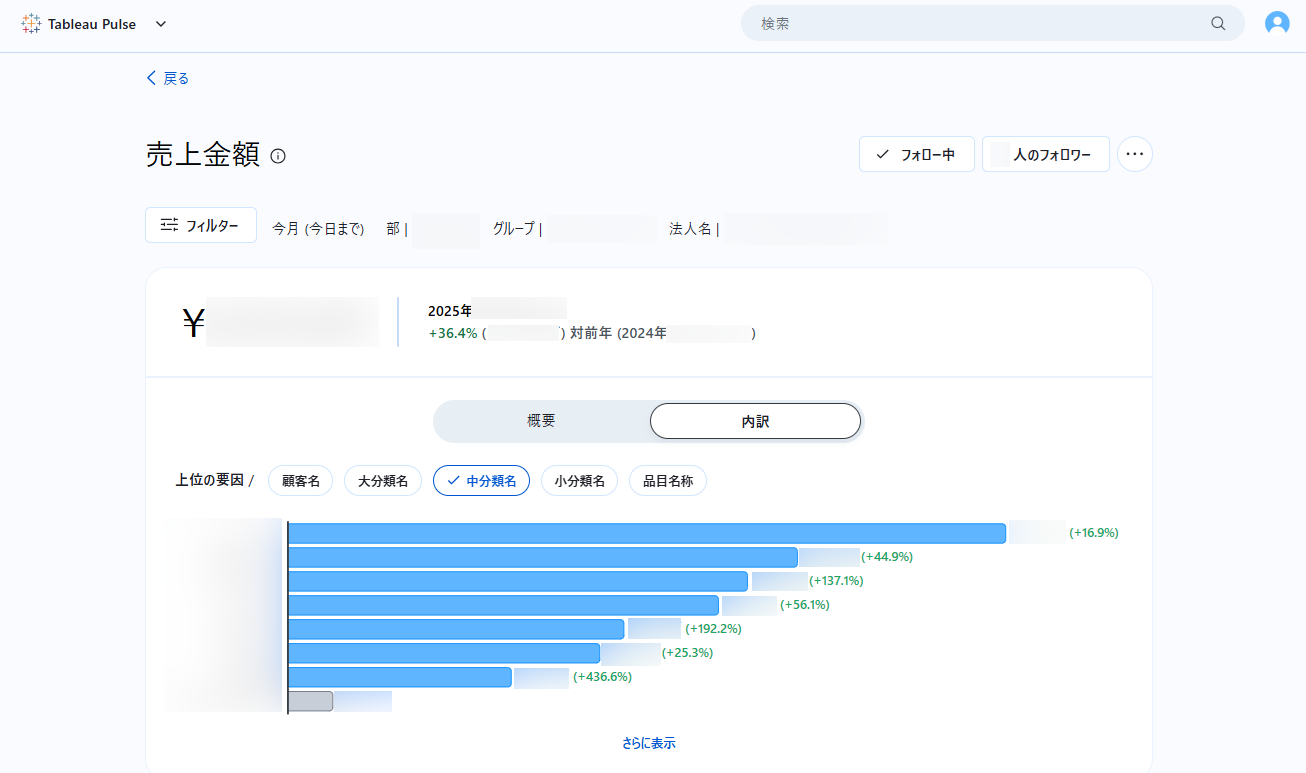1306x773 pixels.
Task: Click the top blue bar (+16.9%)
Action: (646, 533)
